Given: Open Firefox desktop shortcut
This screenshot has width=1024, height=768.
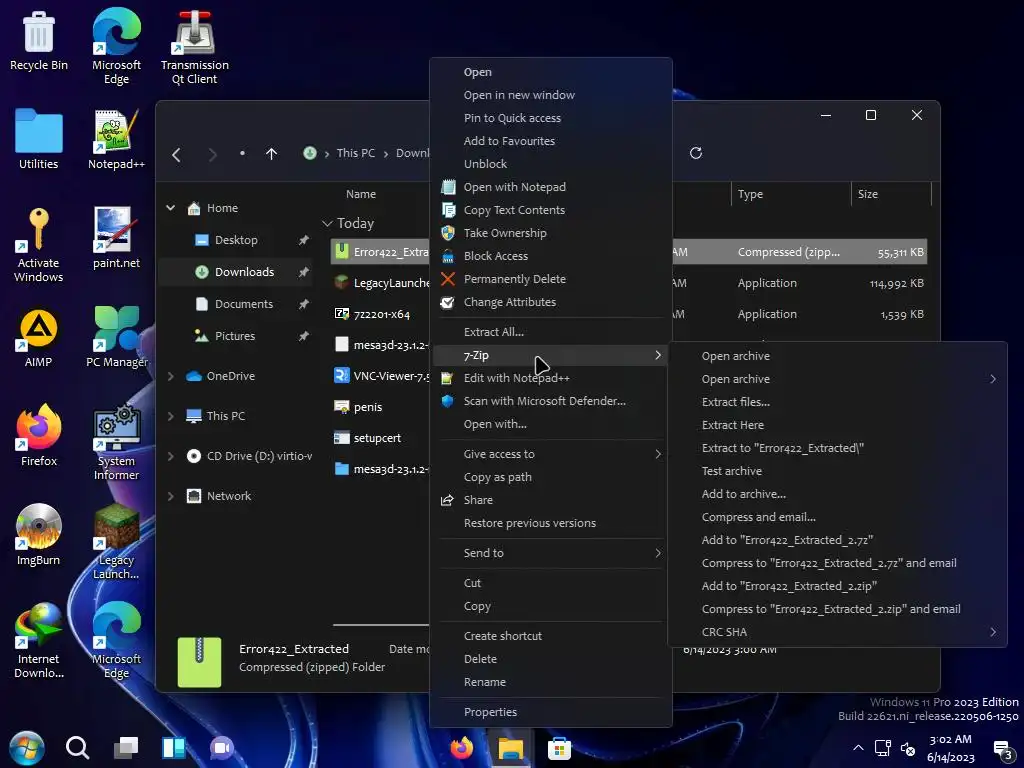Looking at the screenshot, I should (39, 436).
